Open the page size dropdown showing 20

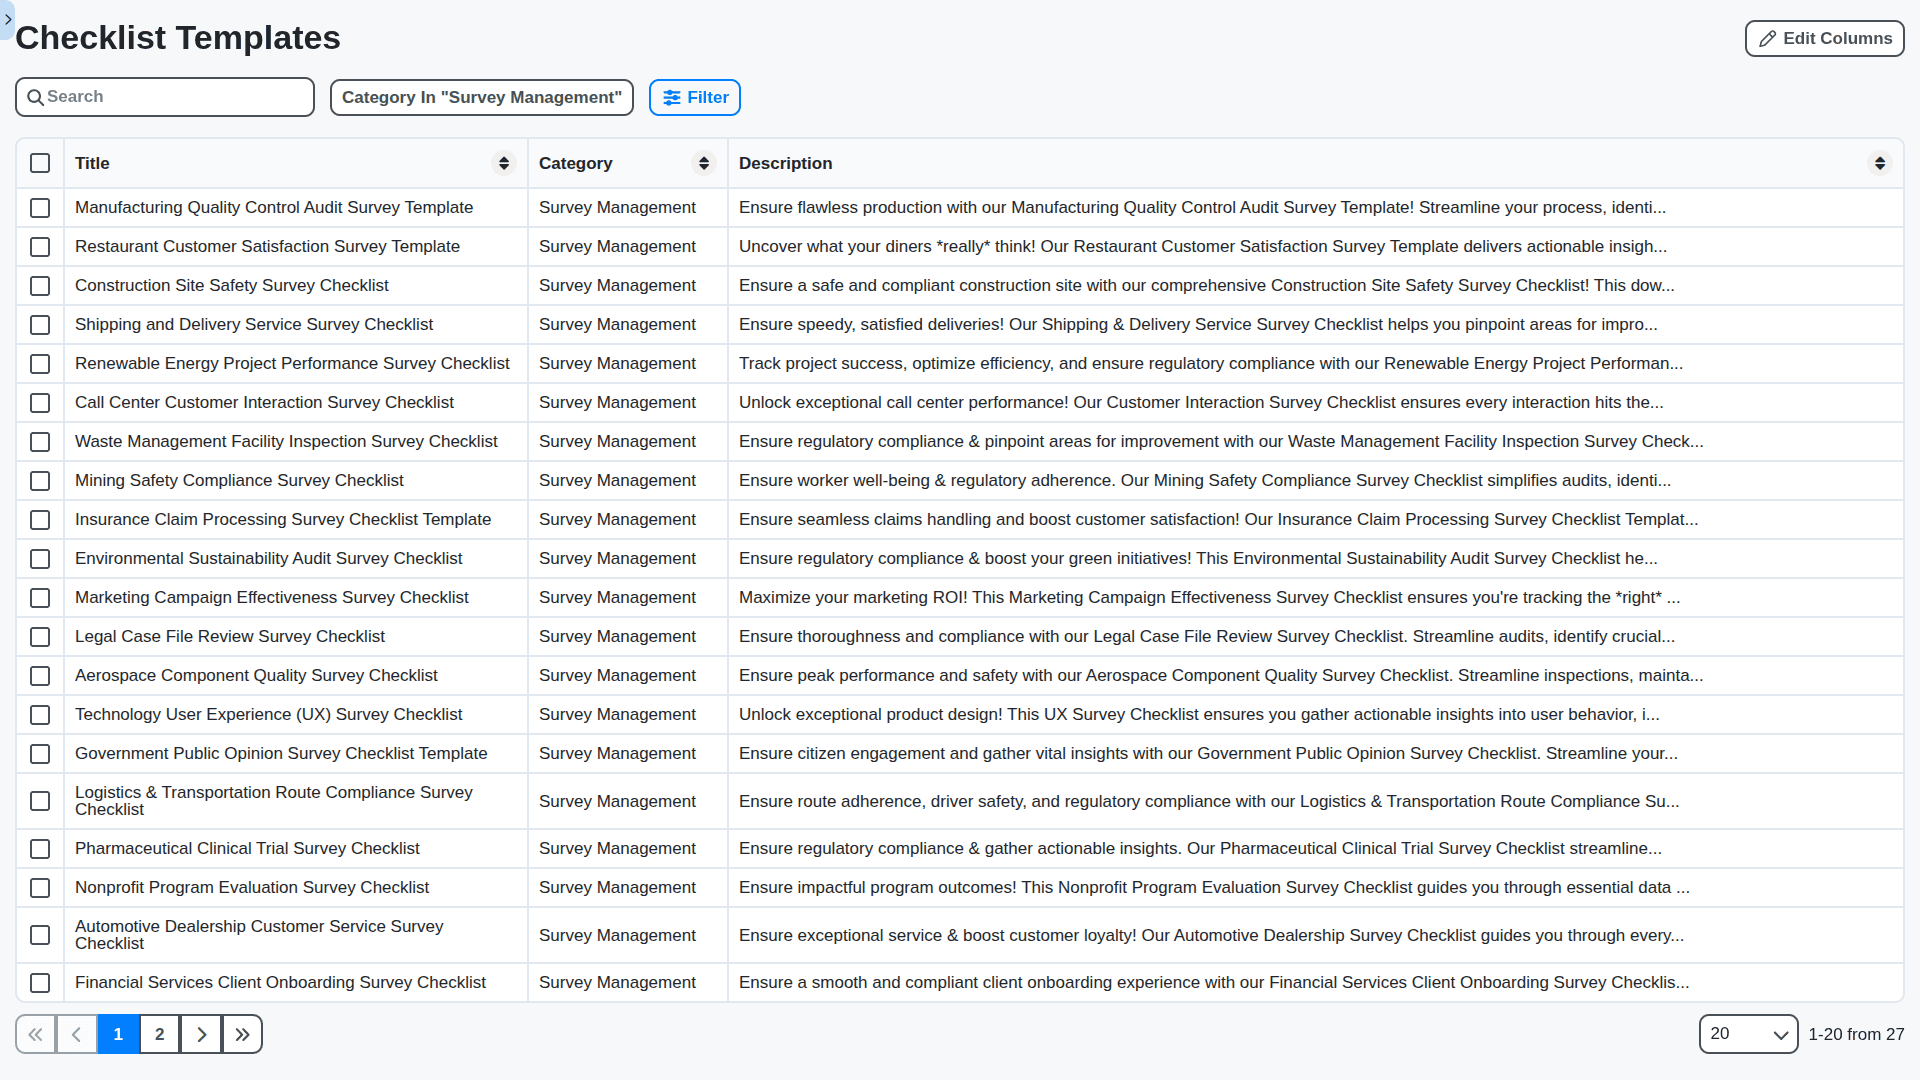pyautogui.click(x=1748, y=1034)
